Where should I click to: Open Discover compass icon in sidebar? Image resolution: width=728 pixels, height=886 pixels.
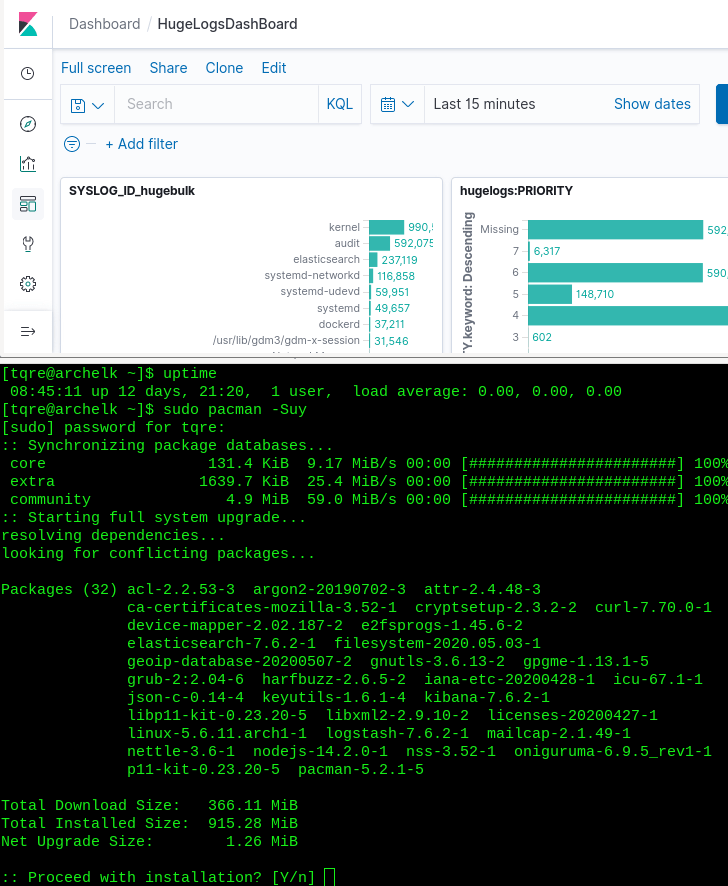click(28, 124)
